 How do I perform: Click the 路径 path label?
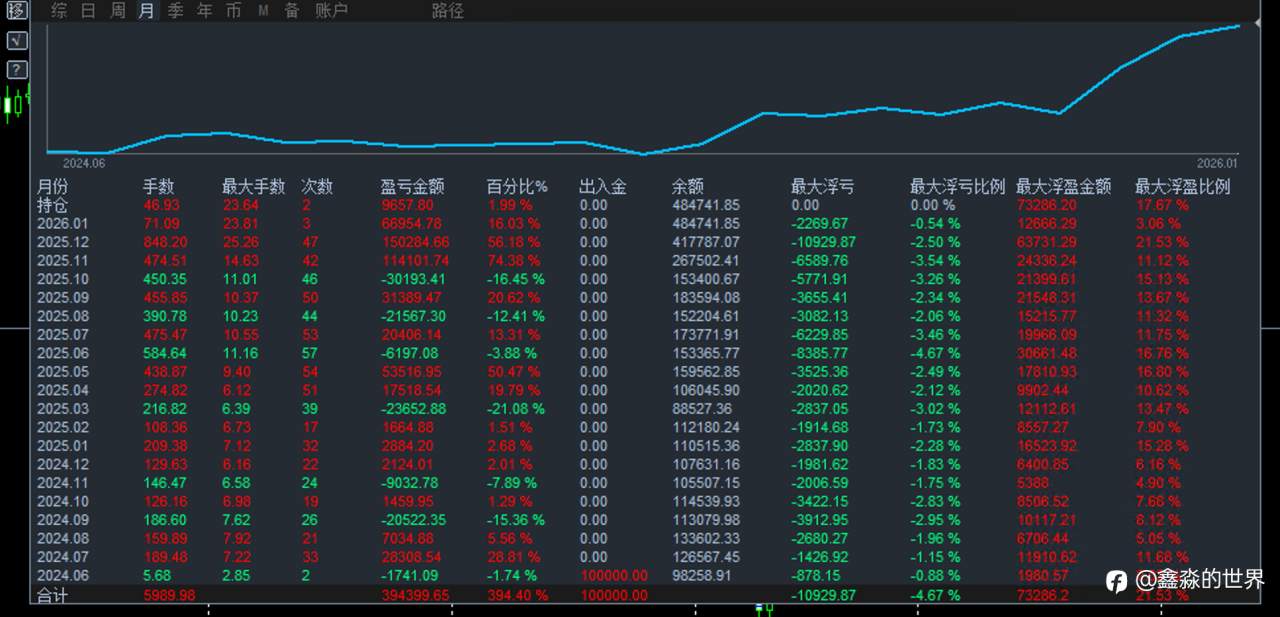(x=447, y=11)
